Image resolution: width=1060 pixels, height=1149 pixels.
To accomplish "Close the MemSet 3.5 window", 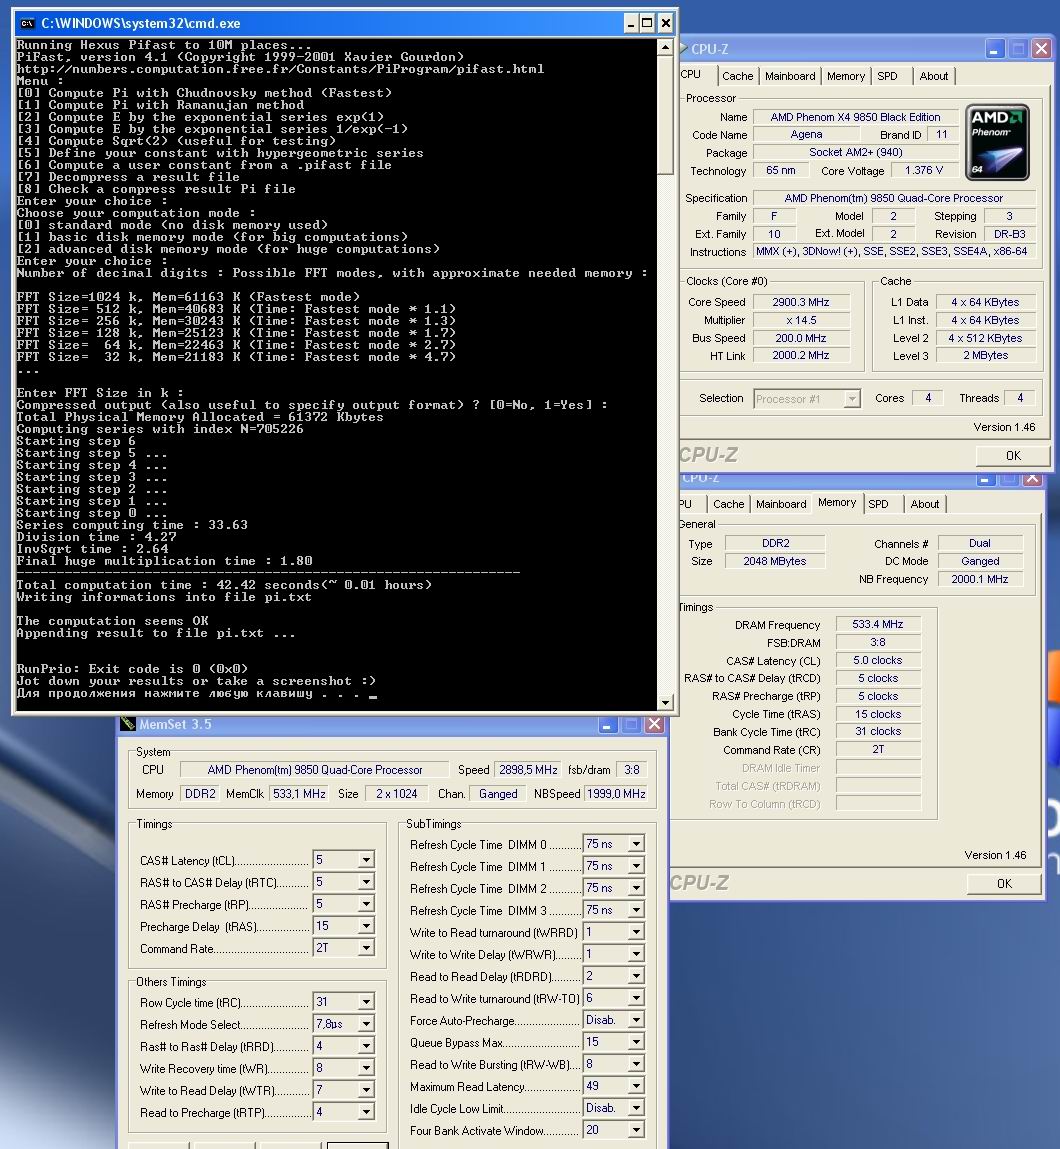I will (655, 724).
